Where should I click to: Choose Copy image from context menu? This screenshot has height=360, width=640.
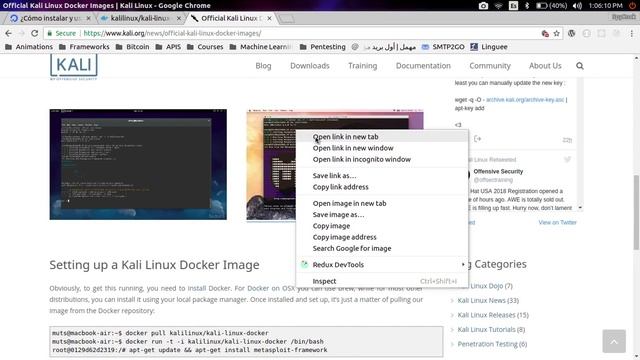(382, 226)
